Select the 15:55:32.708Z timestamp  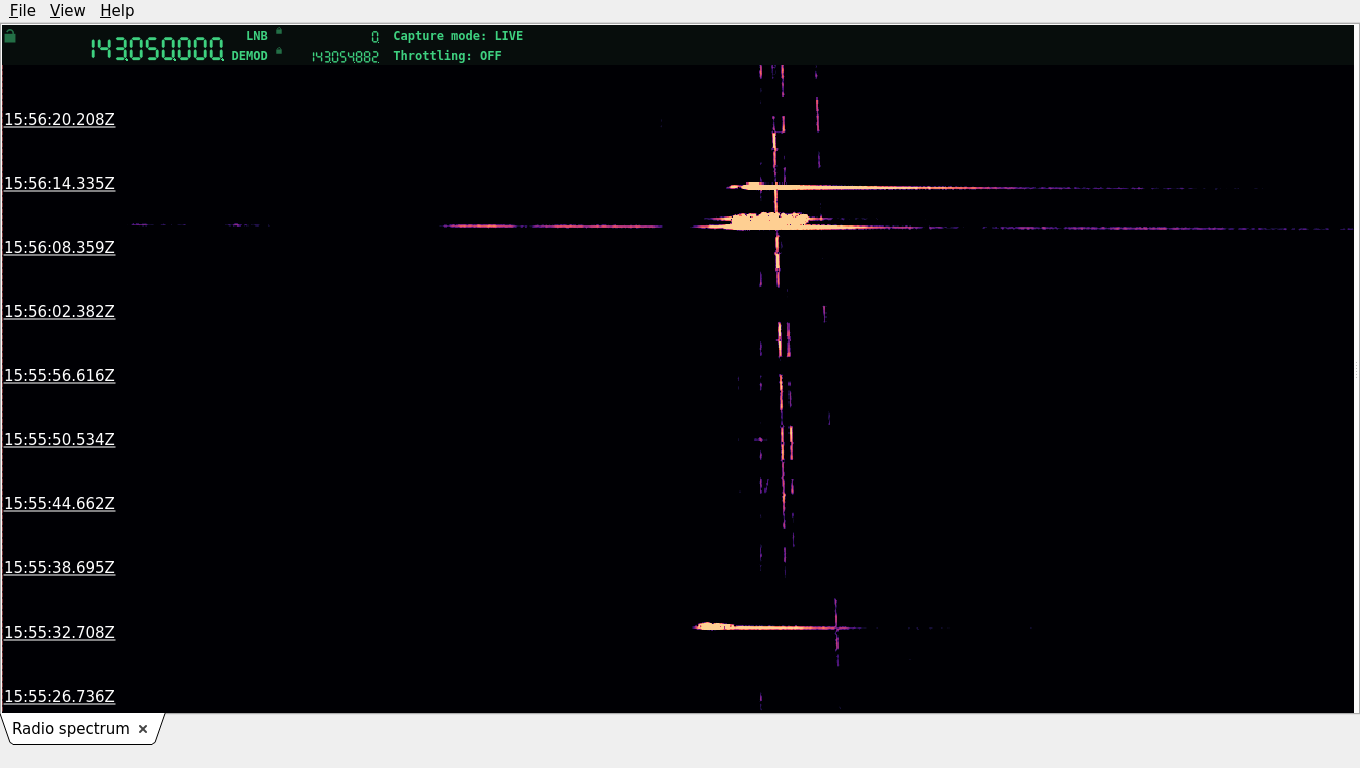[x=59, y=633]
